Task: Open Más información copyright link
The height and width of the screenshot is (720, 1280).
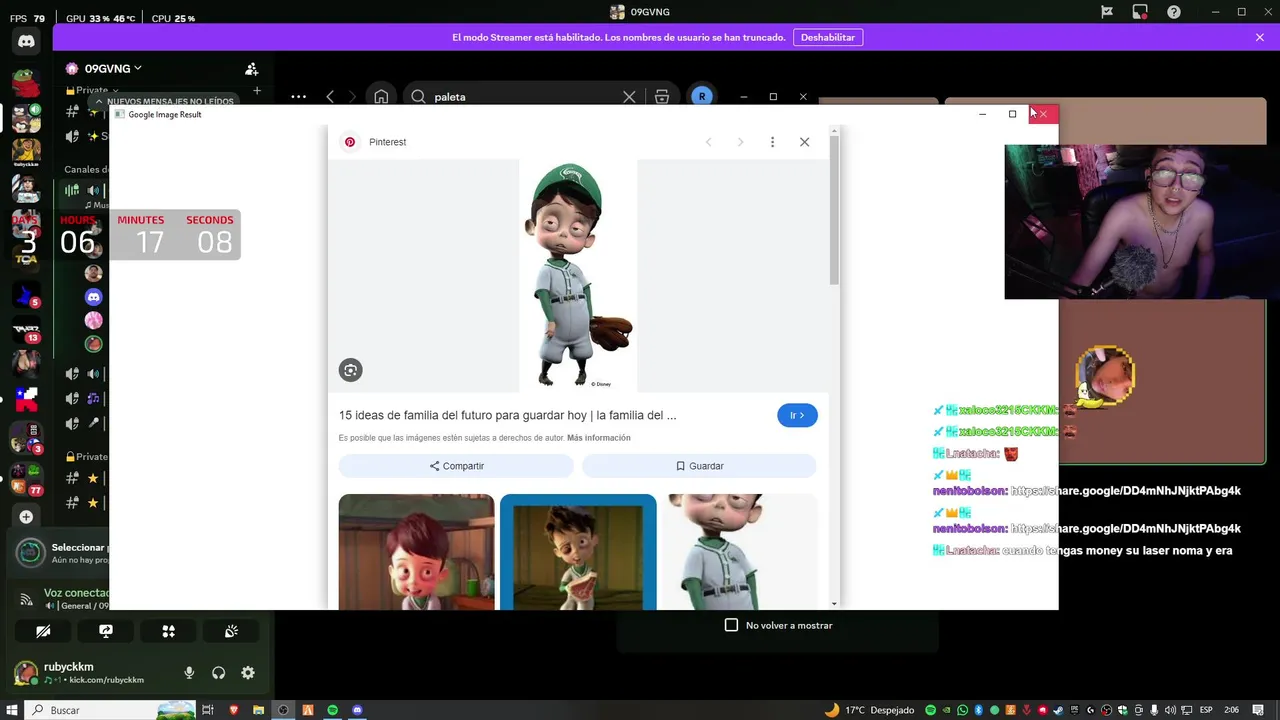Action: click(599, 438)
